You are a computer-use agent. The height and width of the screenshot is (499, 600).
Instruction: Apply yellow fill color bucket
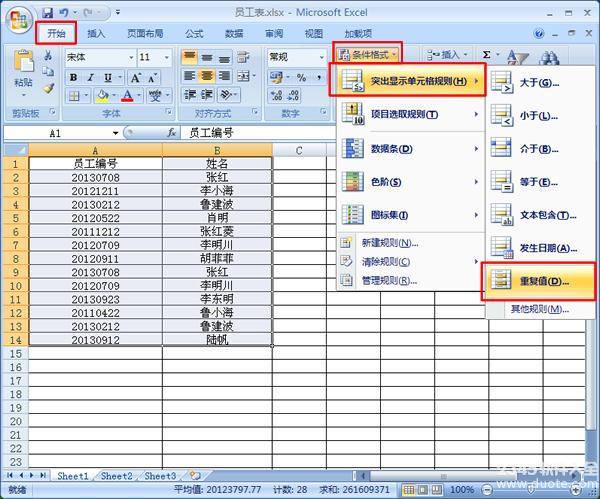[x=102, y=96]
